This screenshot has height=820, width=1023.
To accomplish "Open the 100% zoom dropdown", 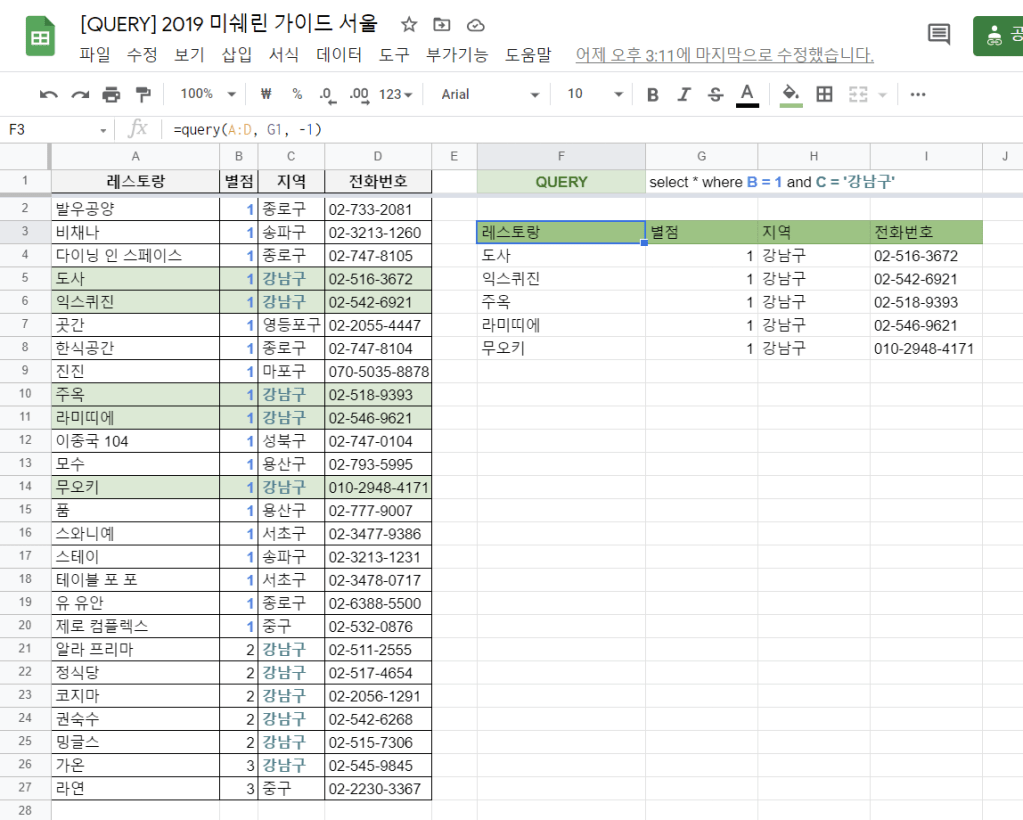I will (207, 94).
